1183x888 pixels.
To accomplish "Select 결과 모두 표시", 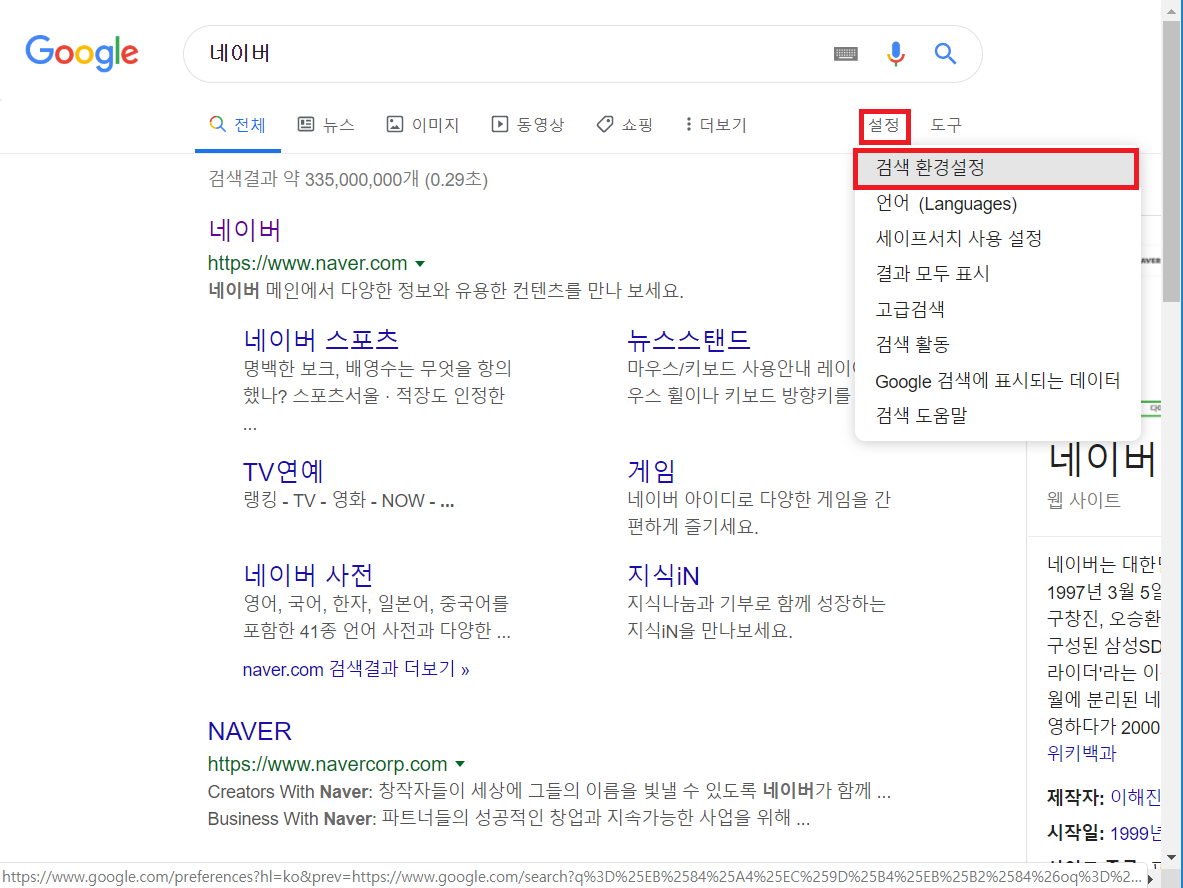I will (x=996, y=274).
